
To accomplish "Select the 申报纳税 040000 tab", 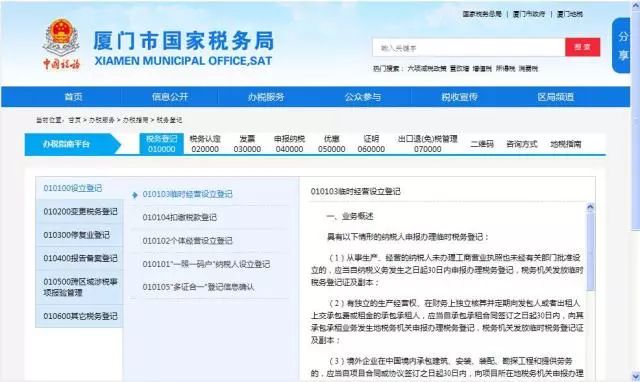I will [289, 144].
